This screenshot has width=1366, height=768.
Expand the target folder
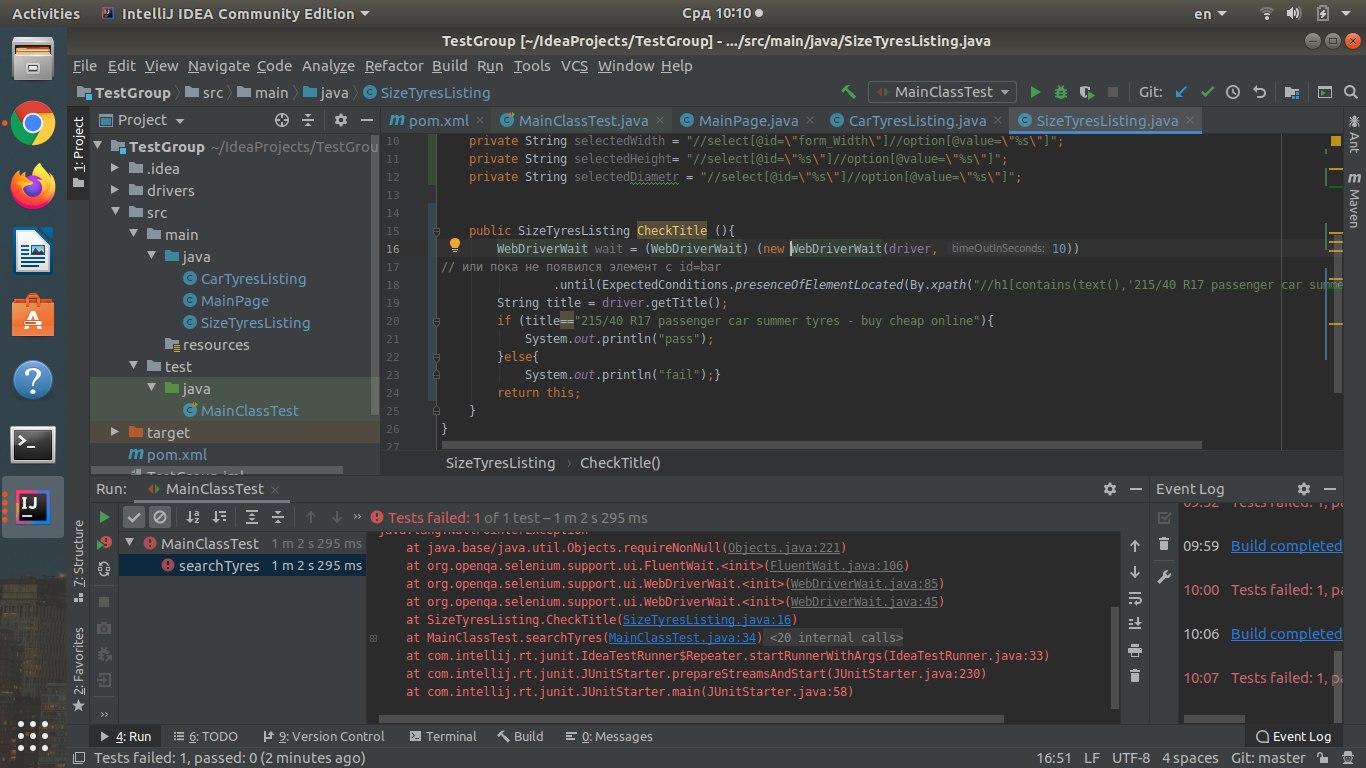coord(117,432)
